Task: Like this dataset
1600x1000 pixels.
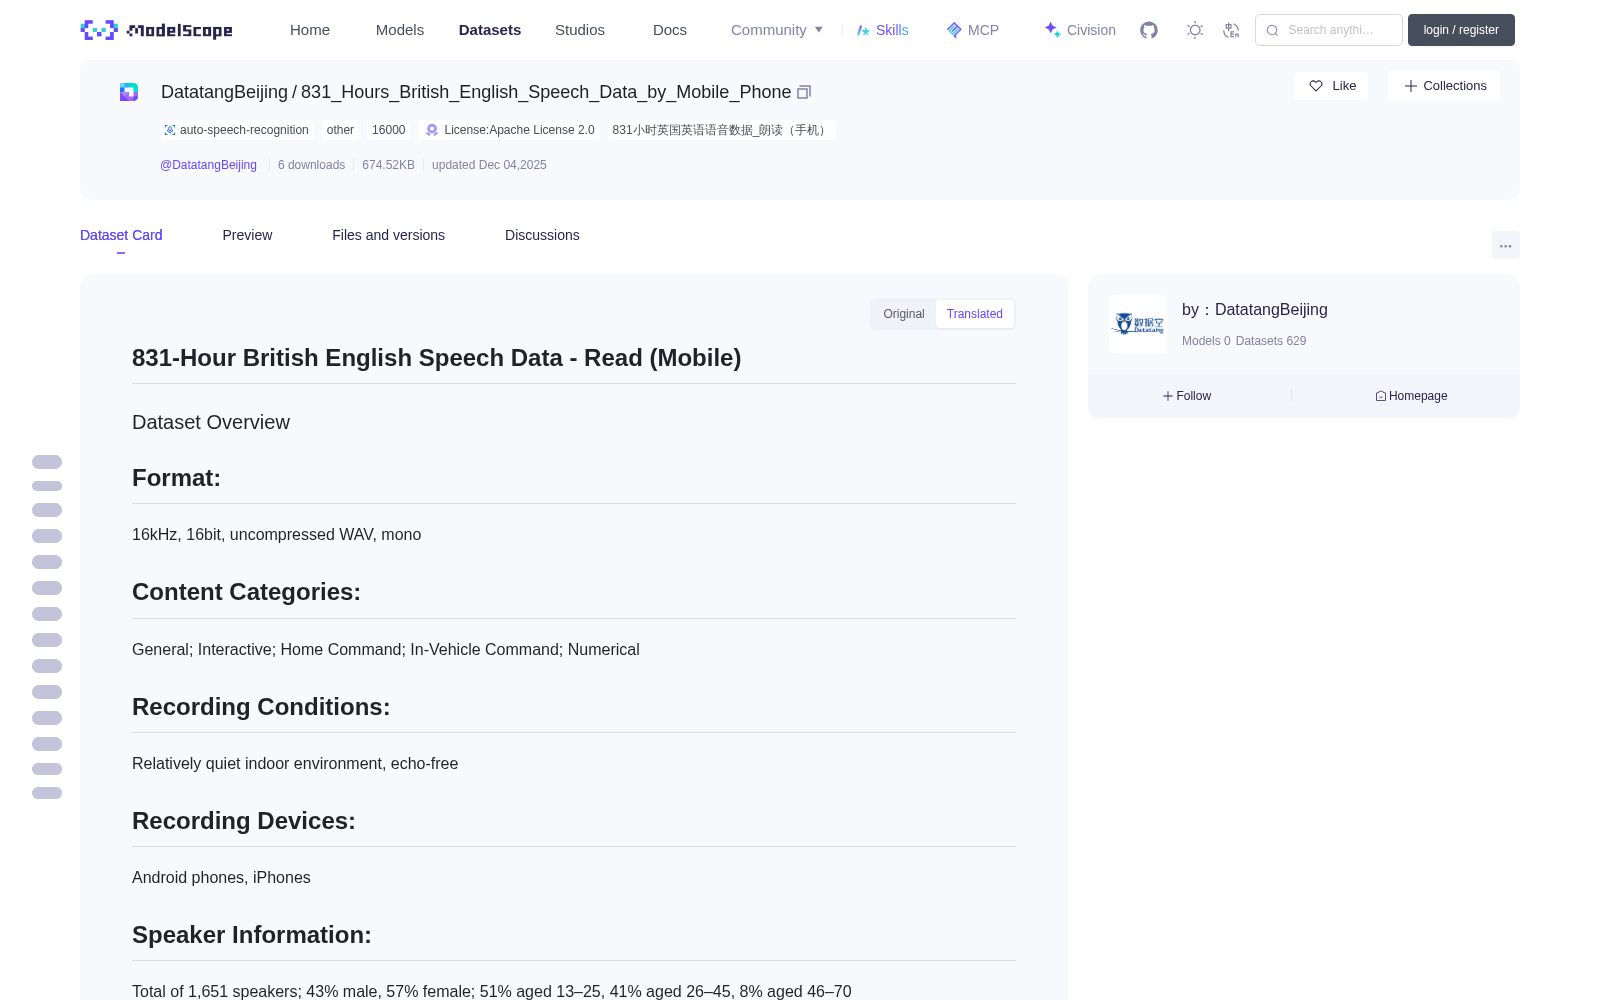Action: pos(1331,86)
